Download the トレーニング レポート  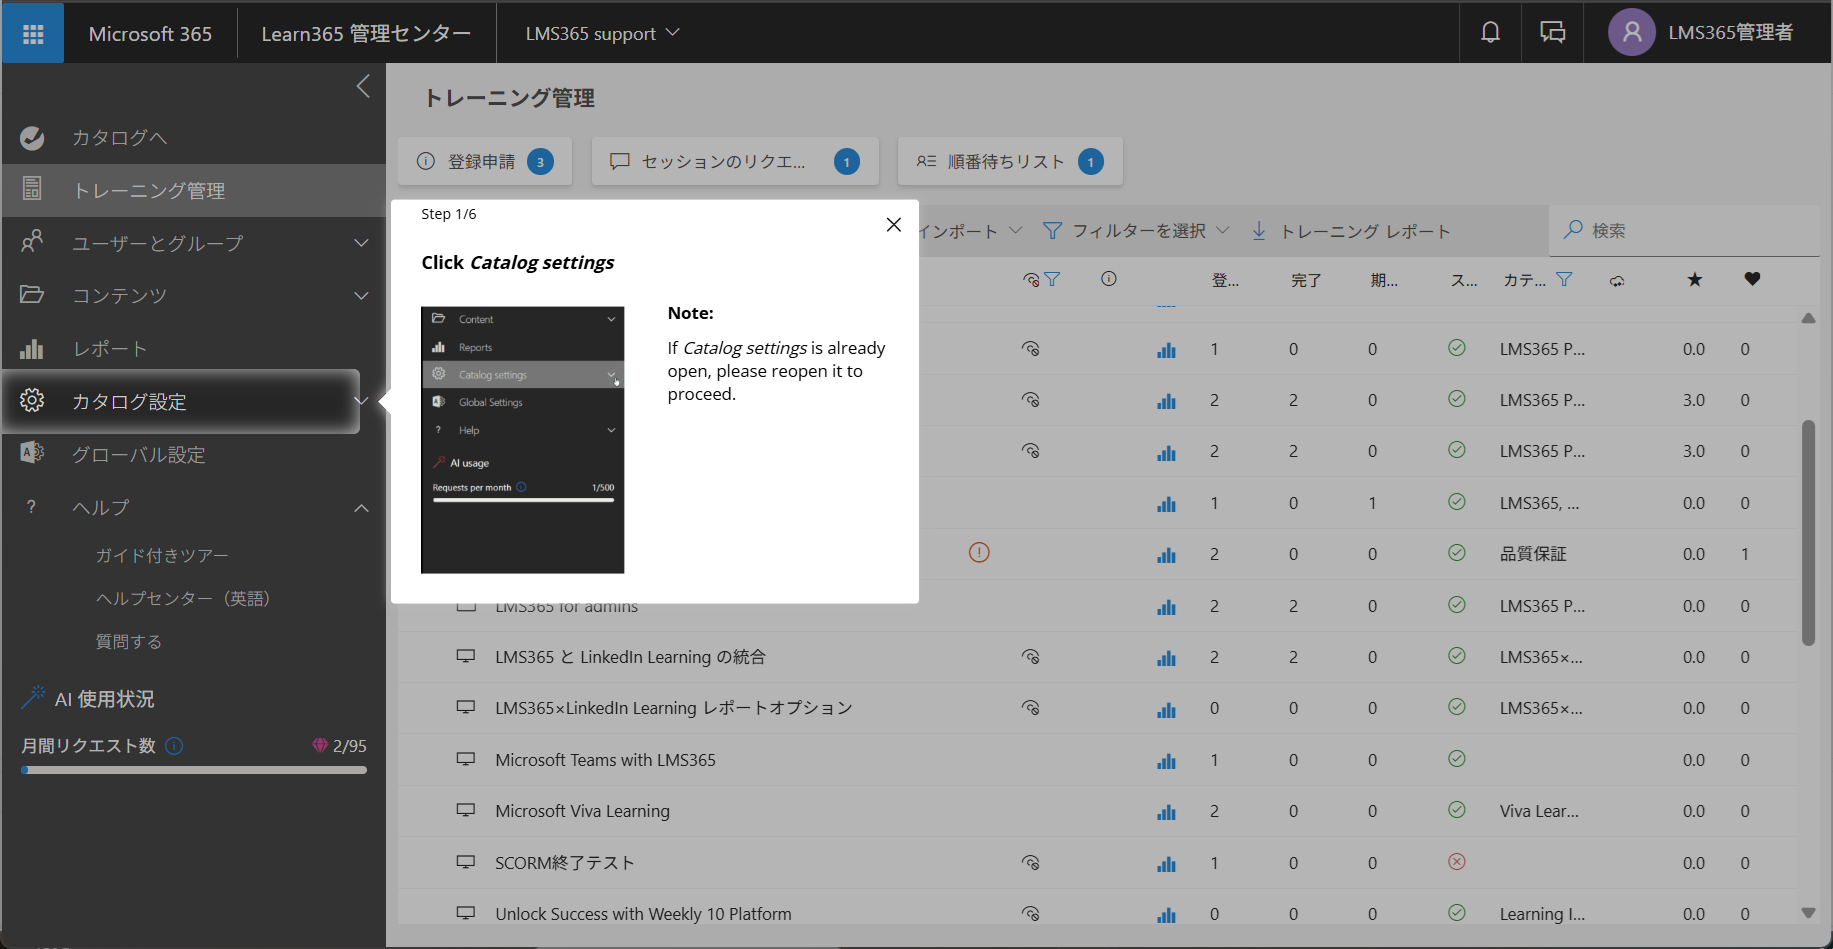[1350, 231]
